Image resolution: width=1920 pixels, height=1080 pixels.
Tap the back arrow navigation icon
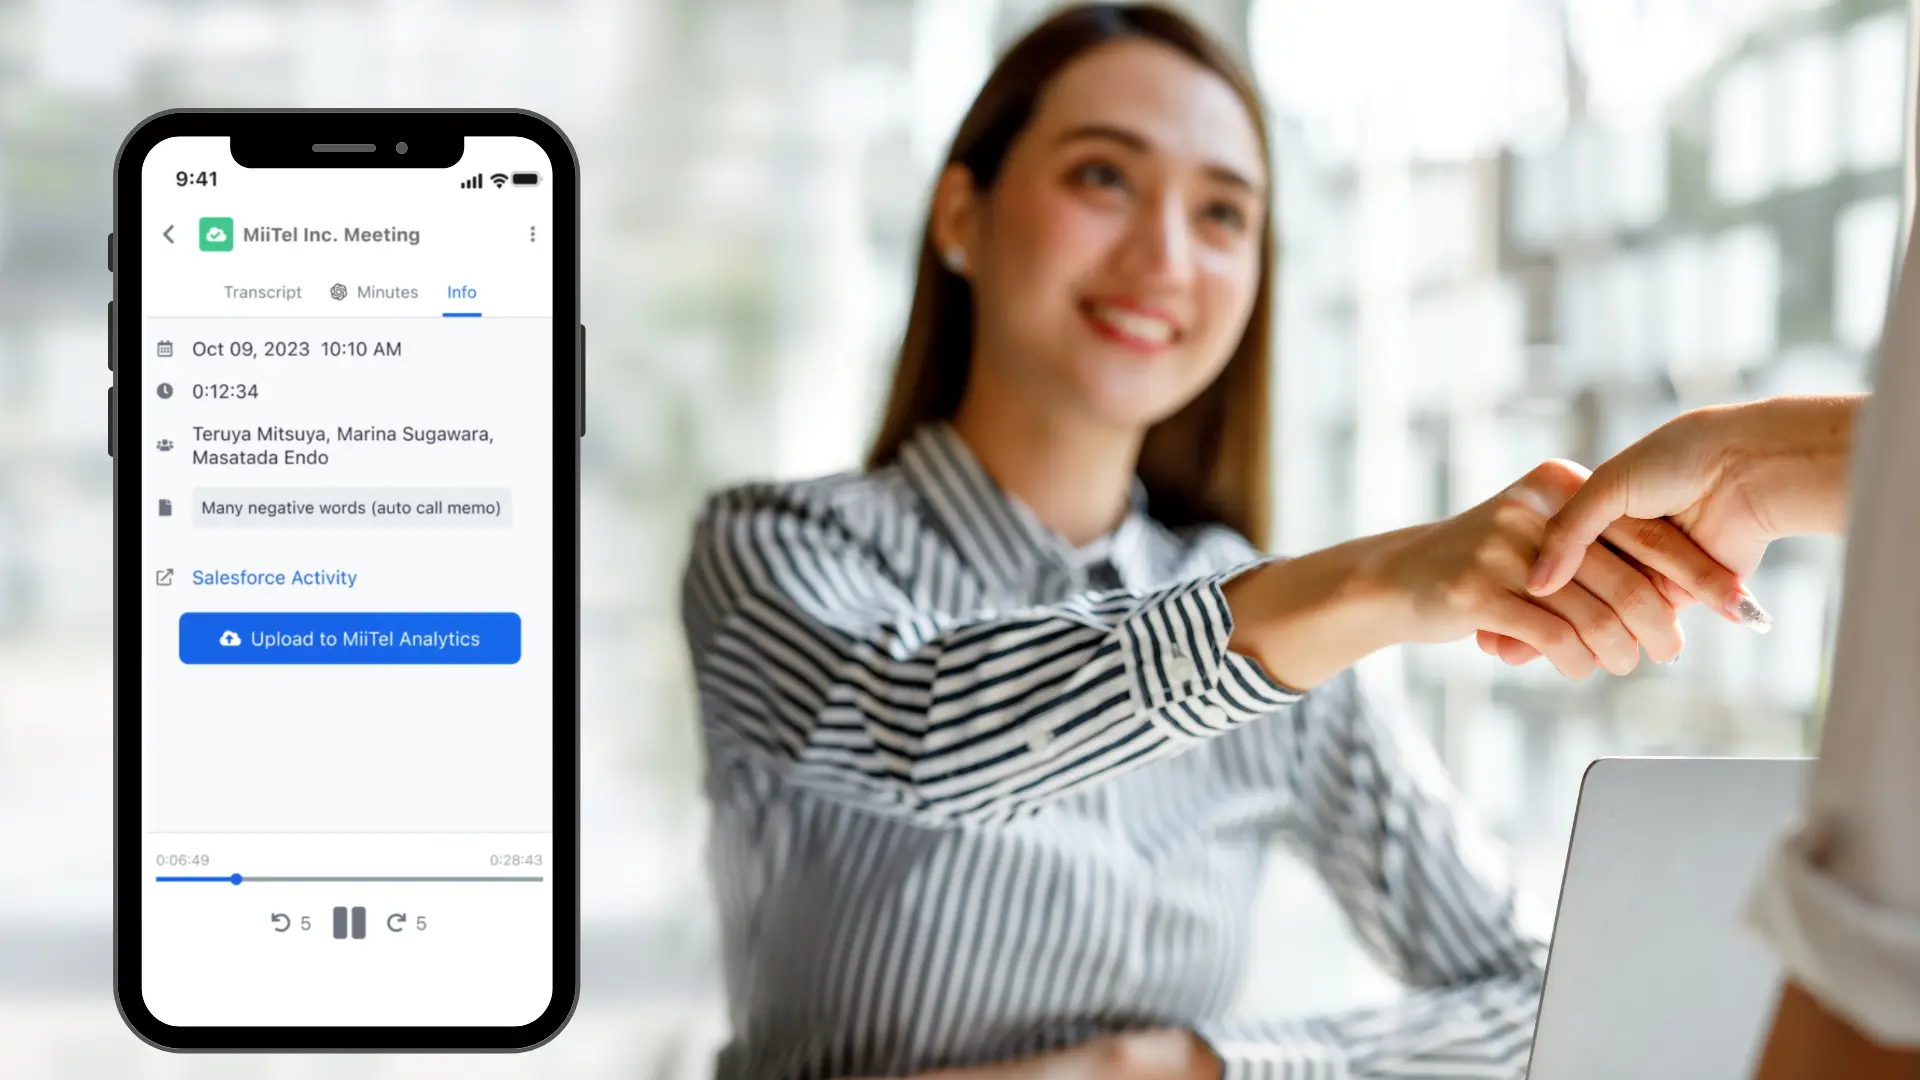169,233
